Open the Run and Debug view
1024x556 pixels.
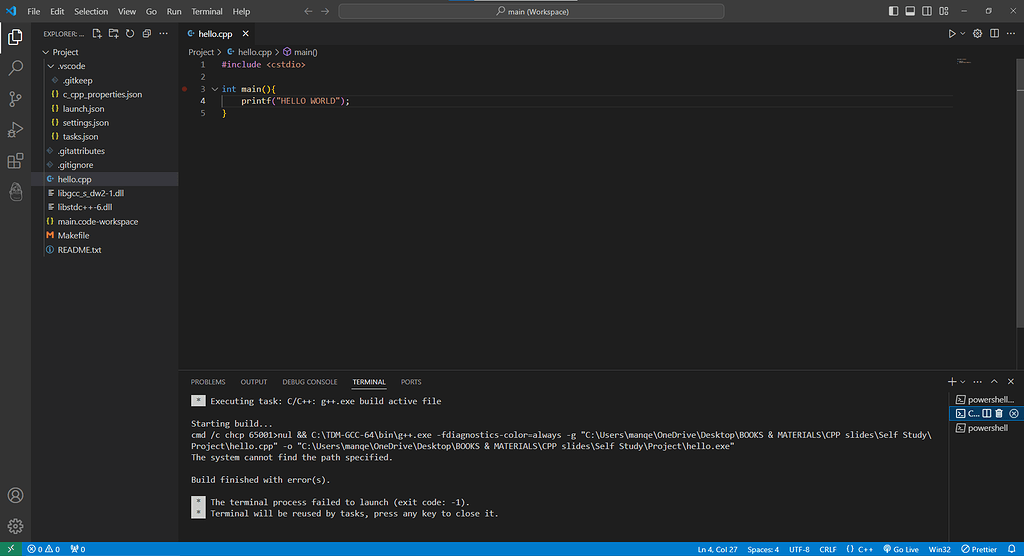[x=15, y=130]
